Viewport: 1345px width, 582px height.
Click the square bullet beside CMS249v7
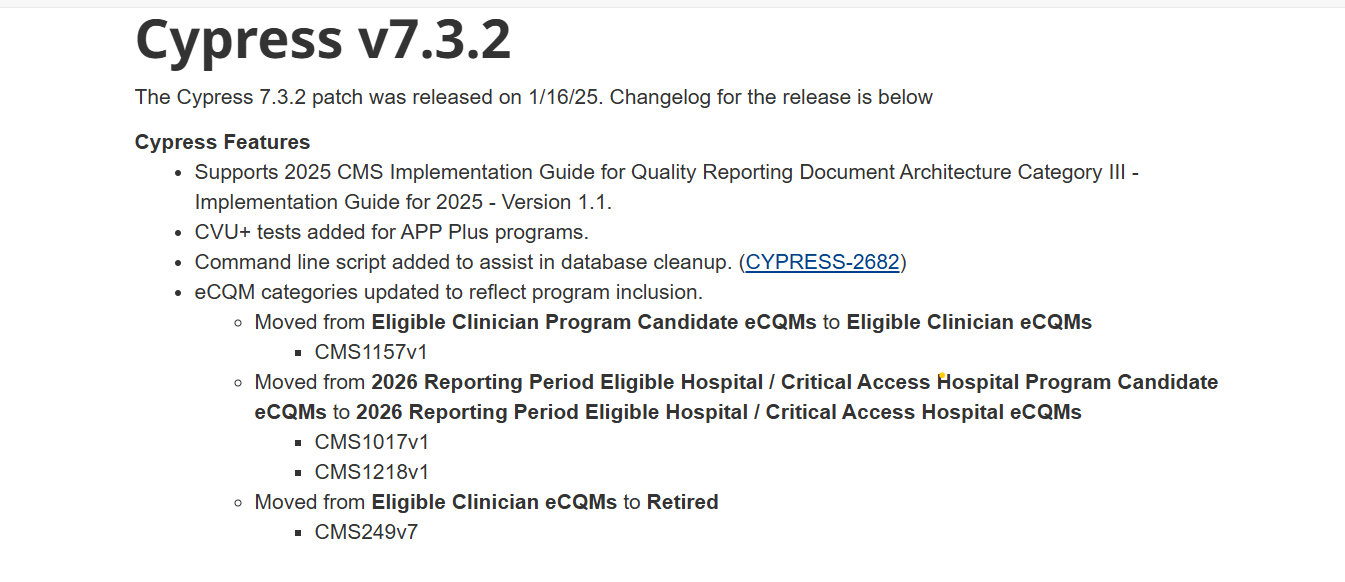[x=298, y=533]
